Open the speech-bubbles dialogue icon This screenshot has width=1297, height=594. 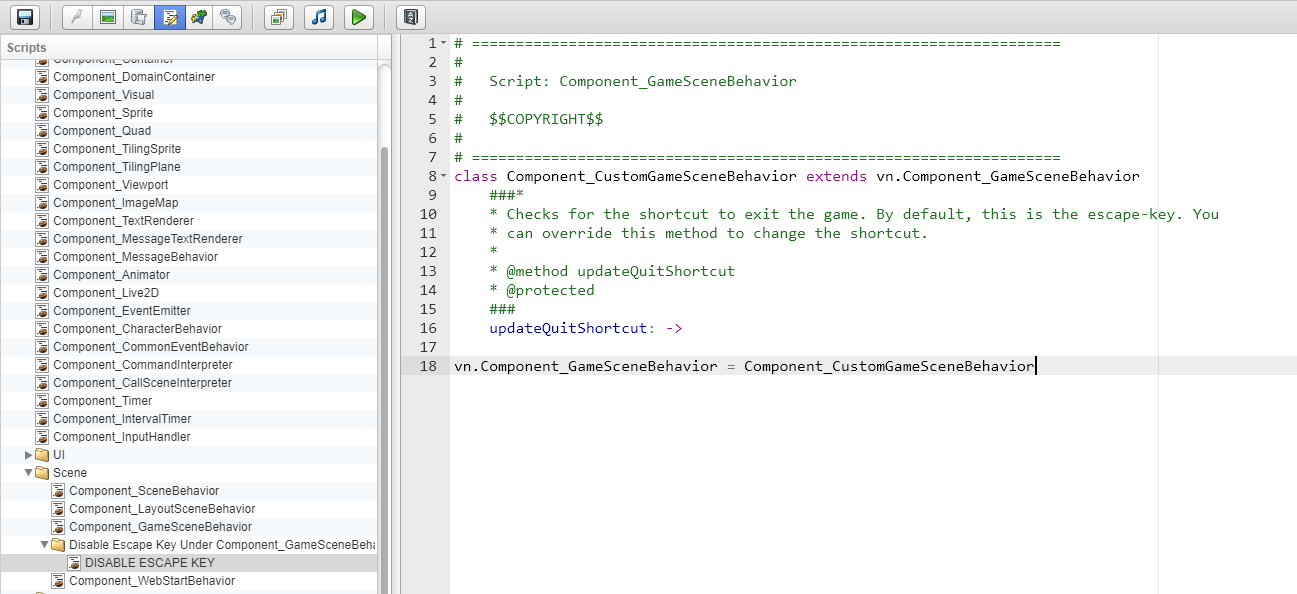(229, 17)
